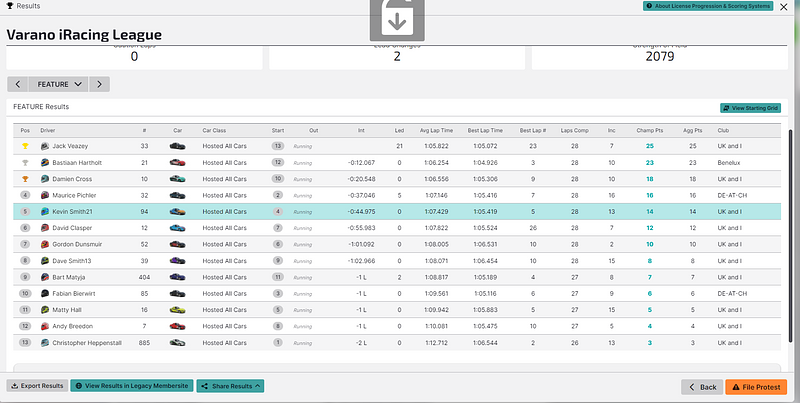Click car thumbnail for car number 21

[x=178, y=163]
